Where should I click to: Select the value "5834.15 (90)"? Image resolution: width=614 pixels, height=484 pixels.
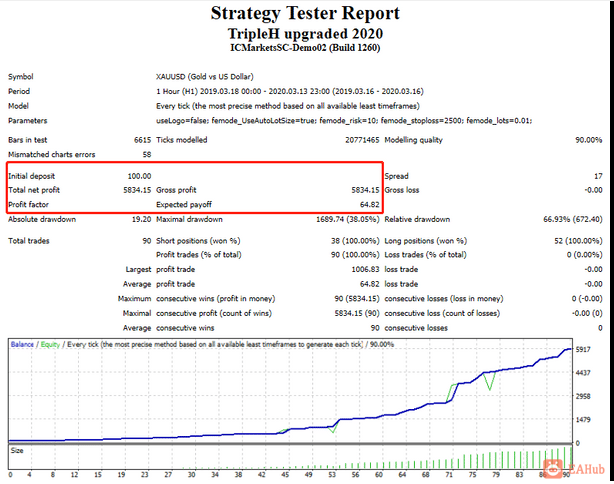coord(357,313)
